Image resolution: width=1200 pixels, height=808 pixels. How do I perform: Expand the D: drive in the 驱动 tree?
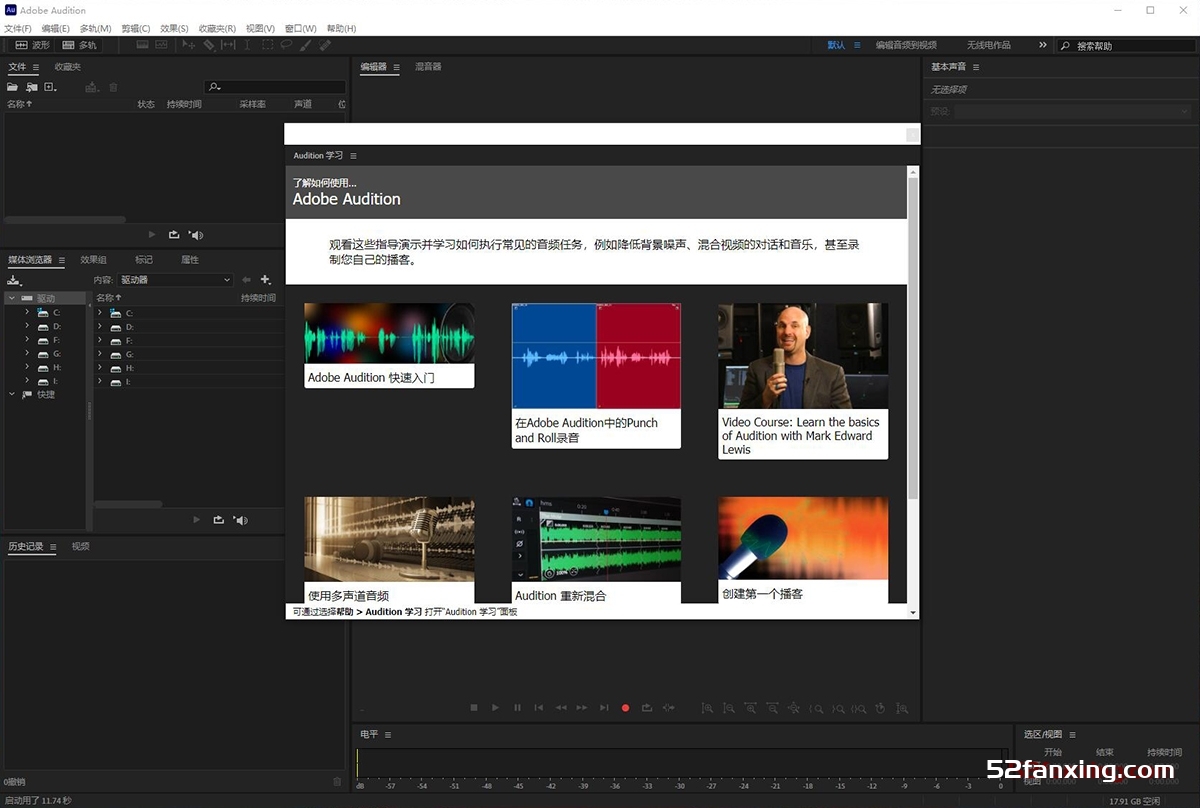[x=28, y=326]
